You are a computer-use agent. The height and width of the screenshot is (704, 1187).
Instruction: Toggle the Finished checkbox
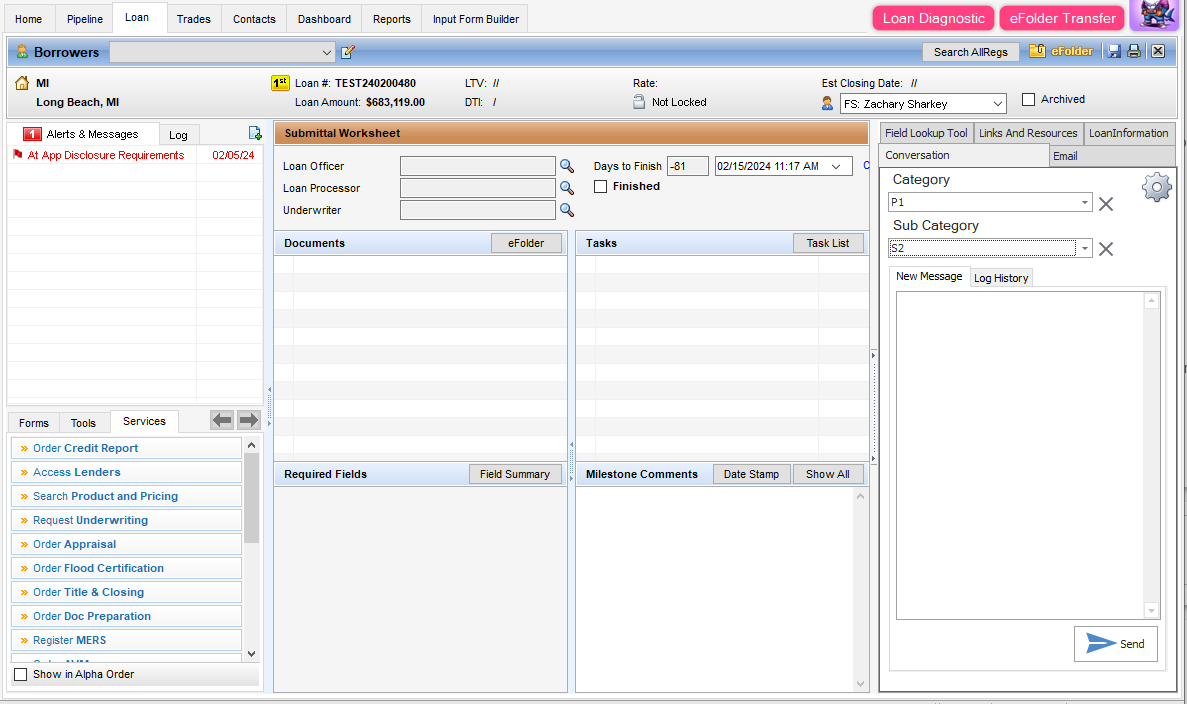pos(601,187)
